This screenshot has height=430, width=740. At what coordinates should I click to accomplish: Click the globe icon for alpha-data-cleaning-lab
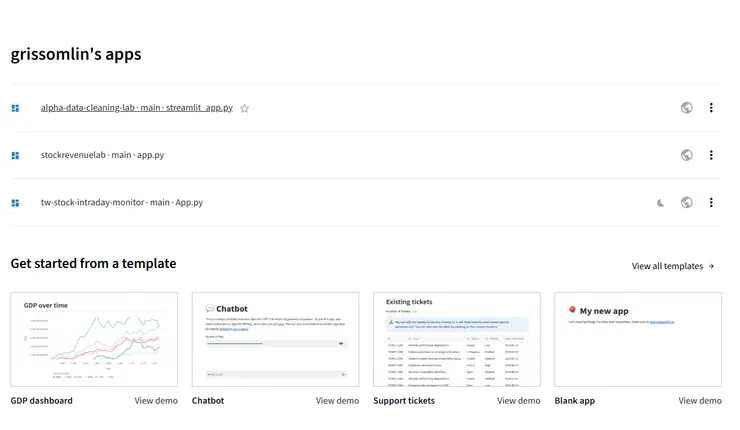[687, 108]
